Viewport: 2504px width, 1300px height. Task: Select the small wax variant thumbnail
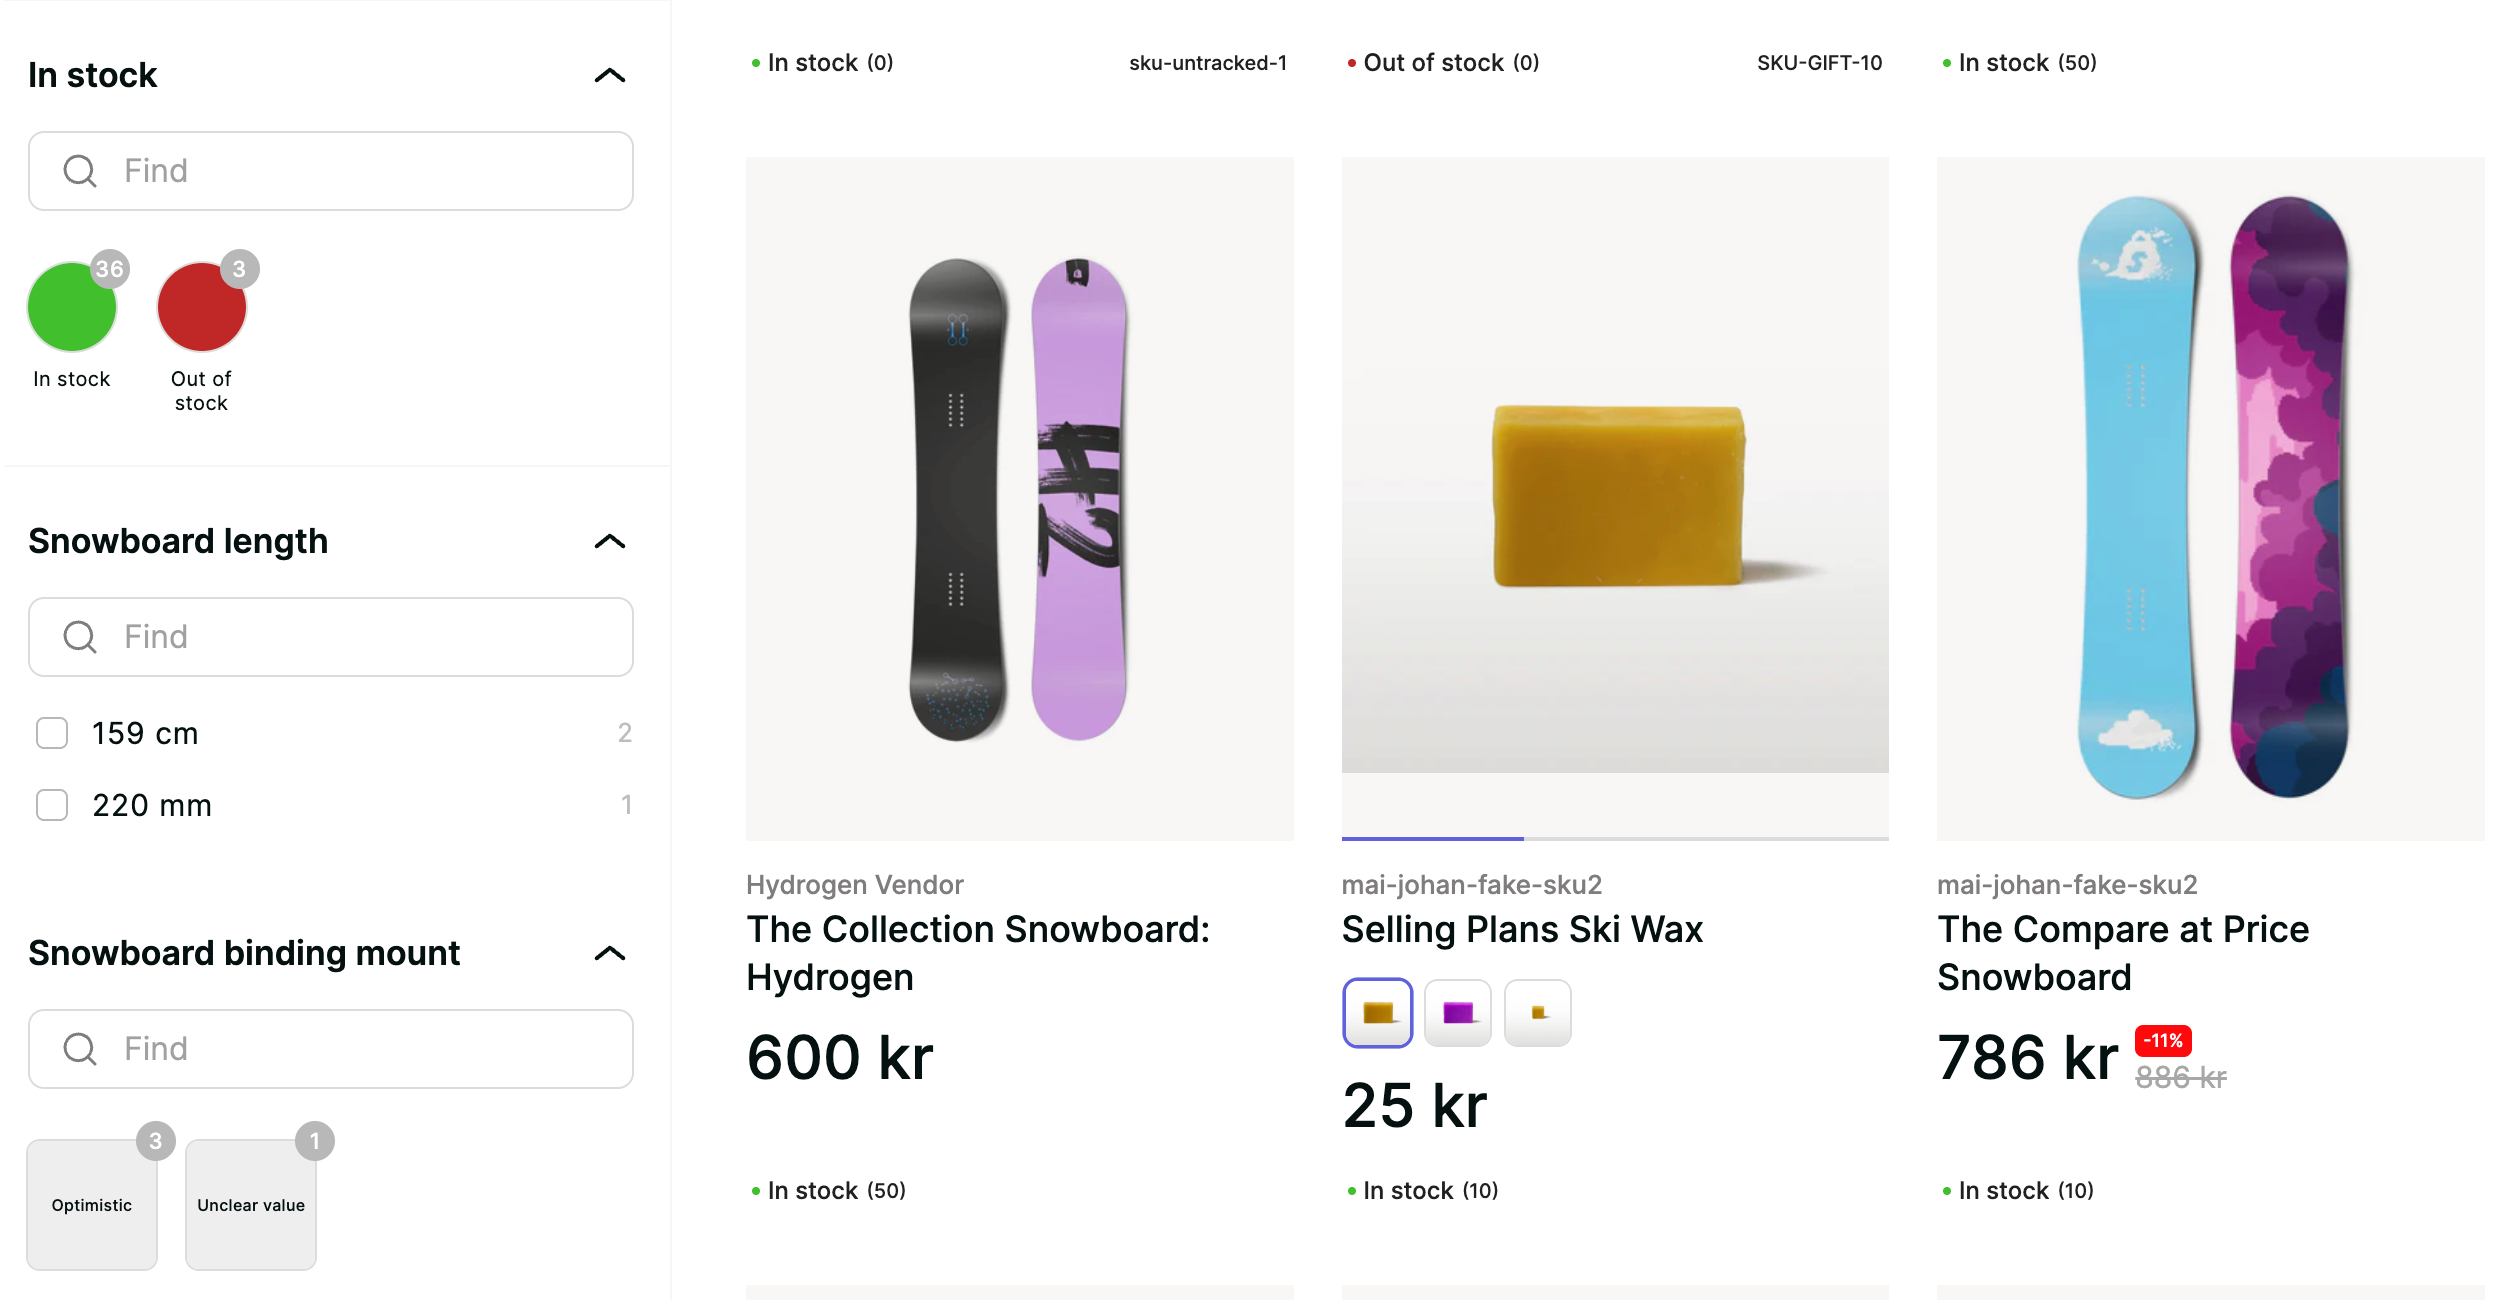[1537, 1013]
